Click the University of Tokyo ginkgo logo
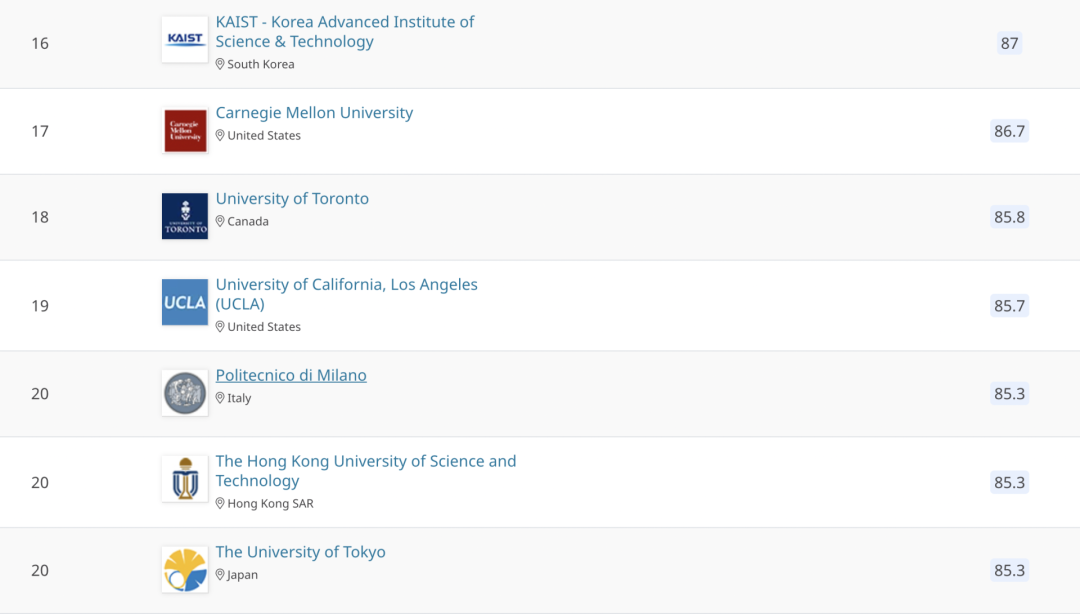Image resolution: width=1080 pixels, height=614 pixels. click(185, 569)
